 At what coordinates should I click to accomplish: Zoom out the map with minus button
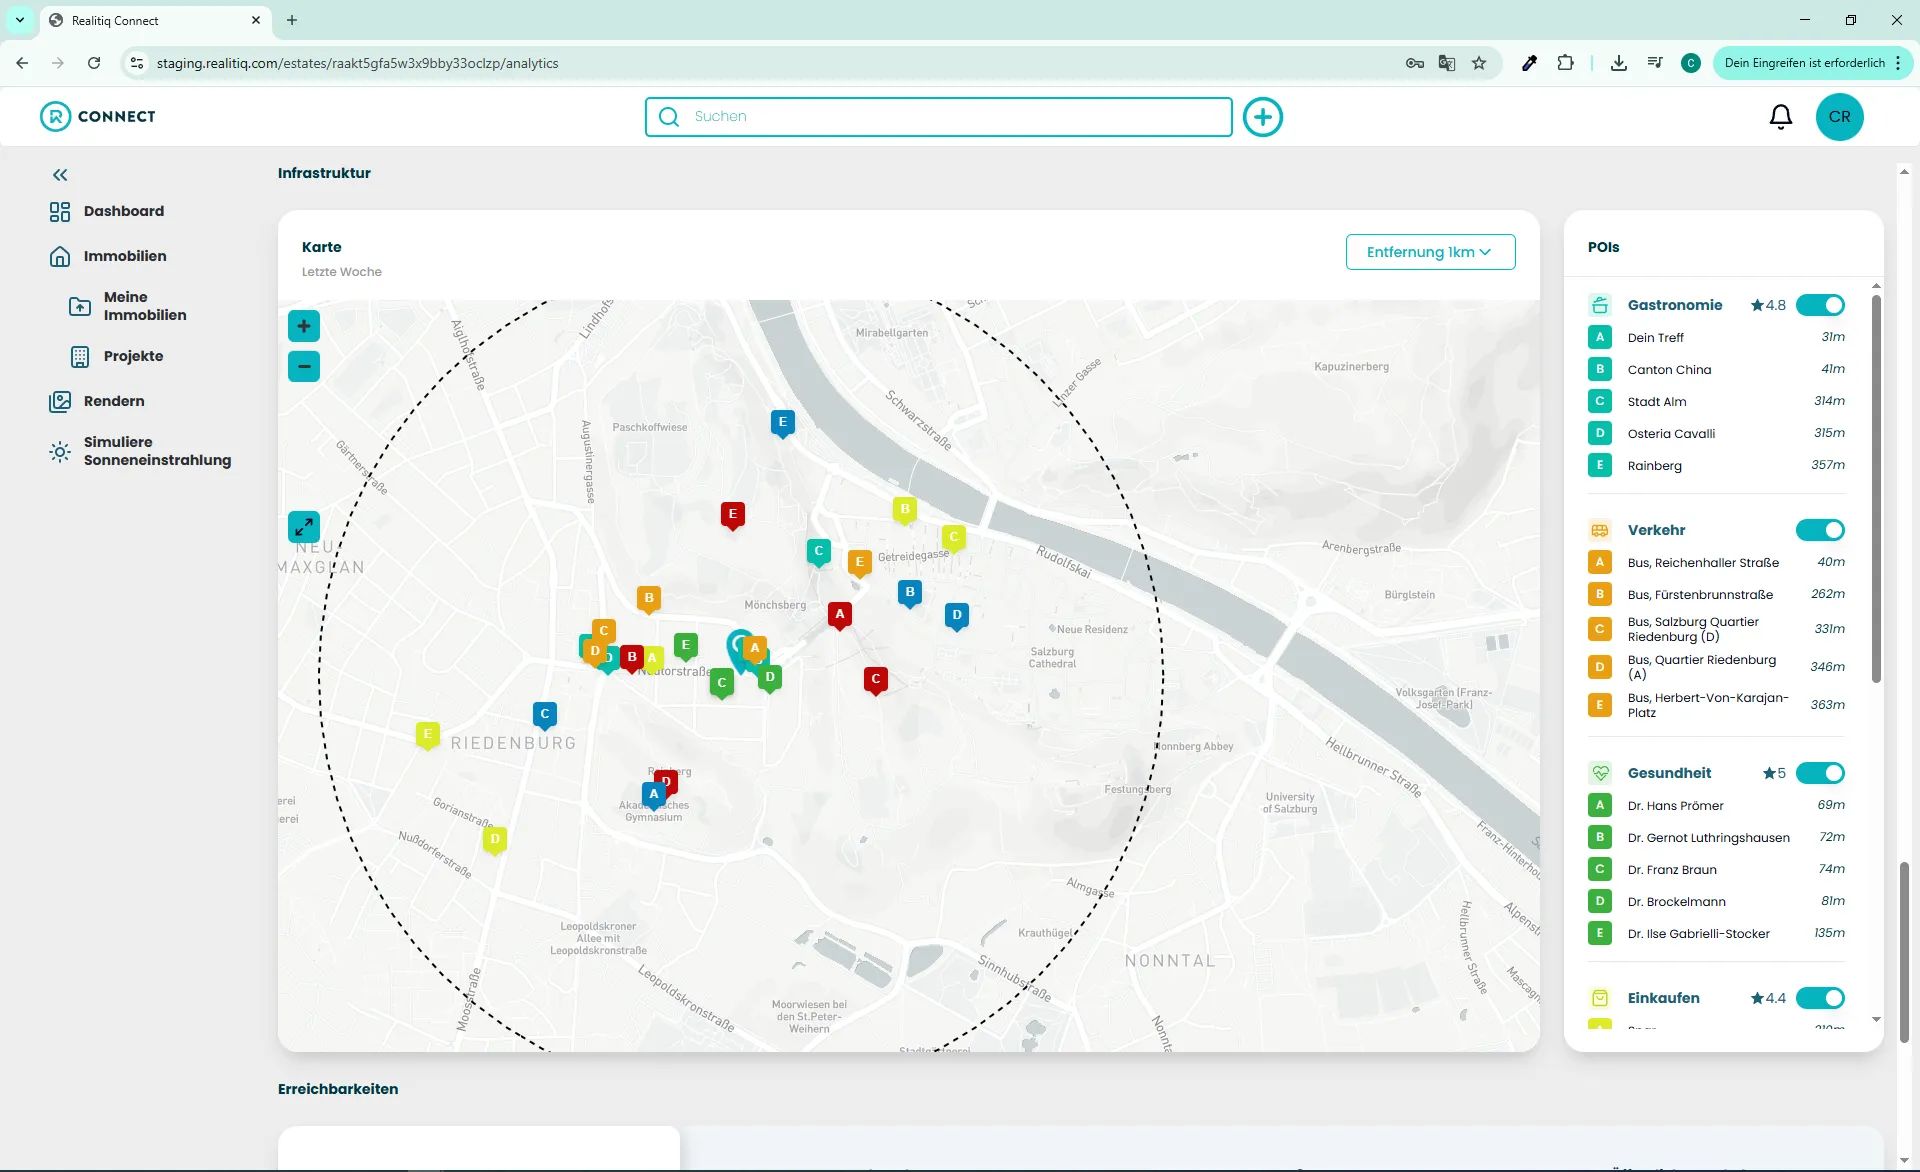click(x=304, y=366)
